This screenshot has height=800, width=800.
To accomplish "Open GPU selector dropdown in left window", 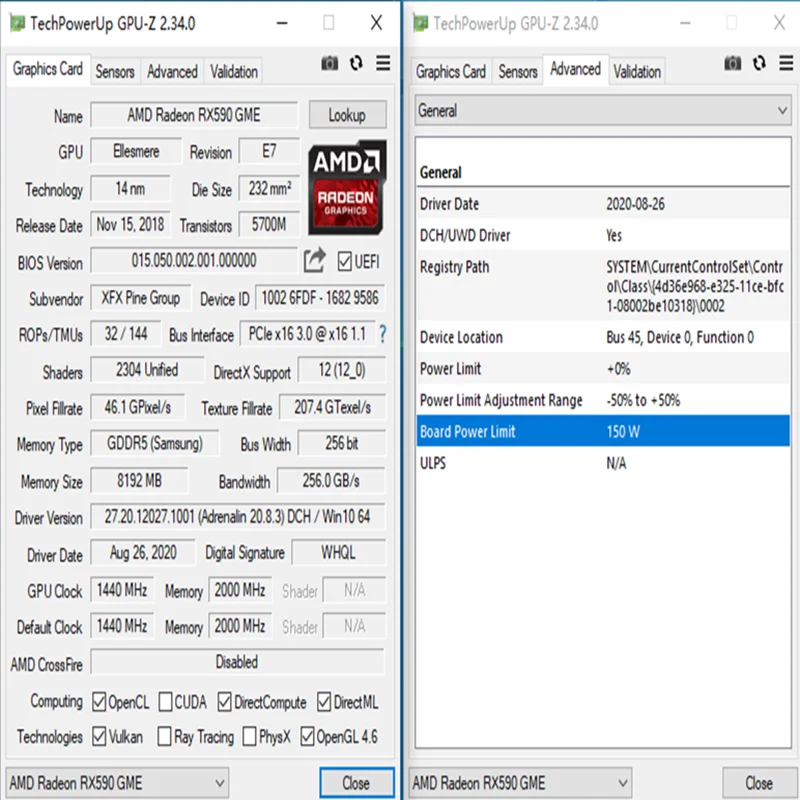I will (117, 783).
